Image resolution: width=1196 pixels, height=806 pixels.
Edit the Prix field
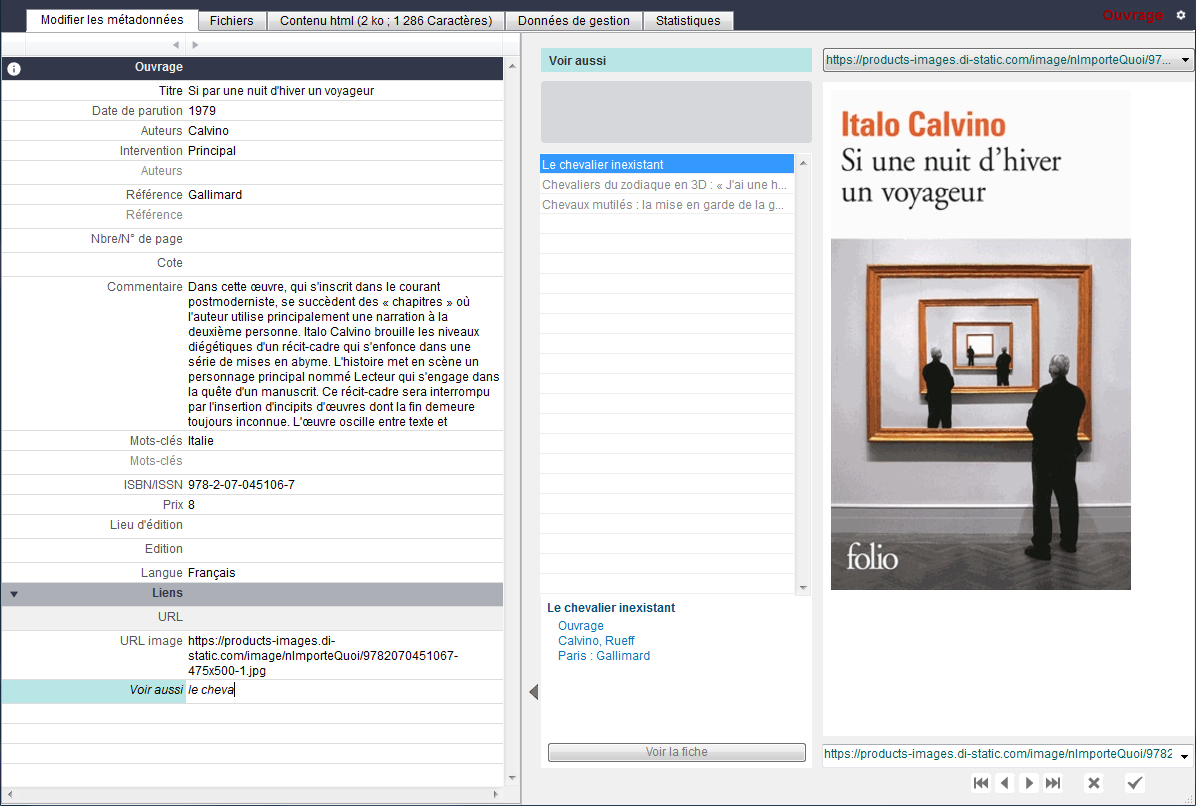tap(345, 505)
